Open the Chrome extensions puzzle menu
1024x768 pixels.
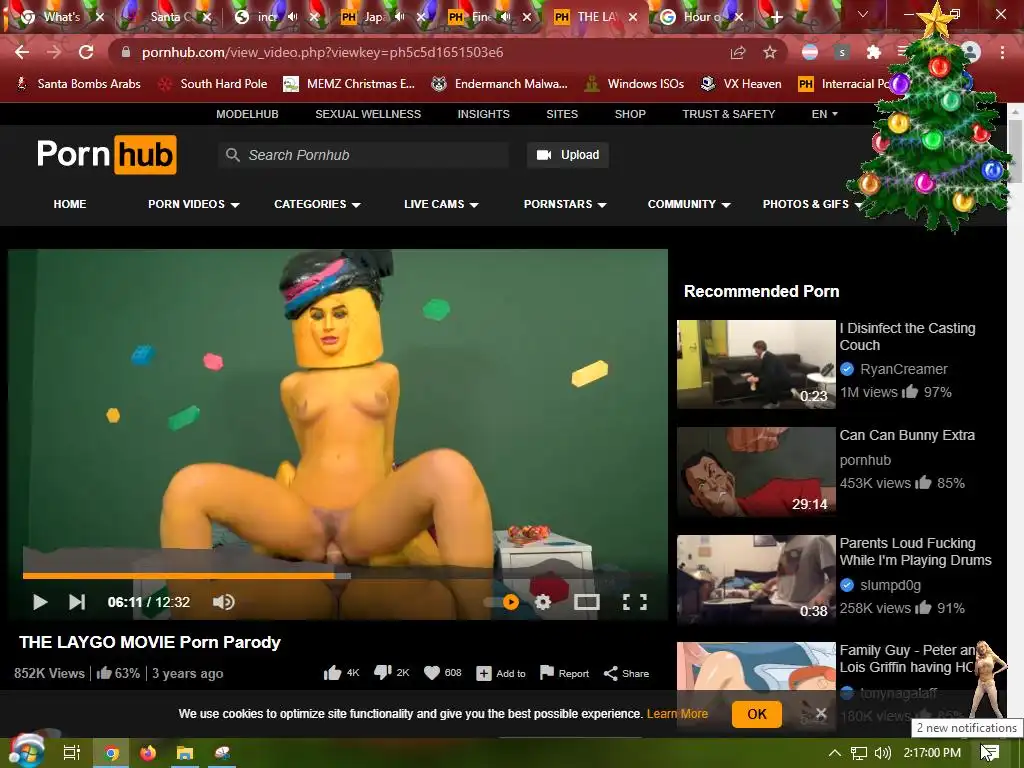point(873,52)
